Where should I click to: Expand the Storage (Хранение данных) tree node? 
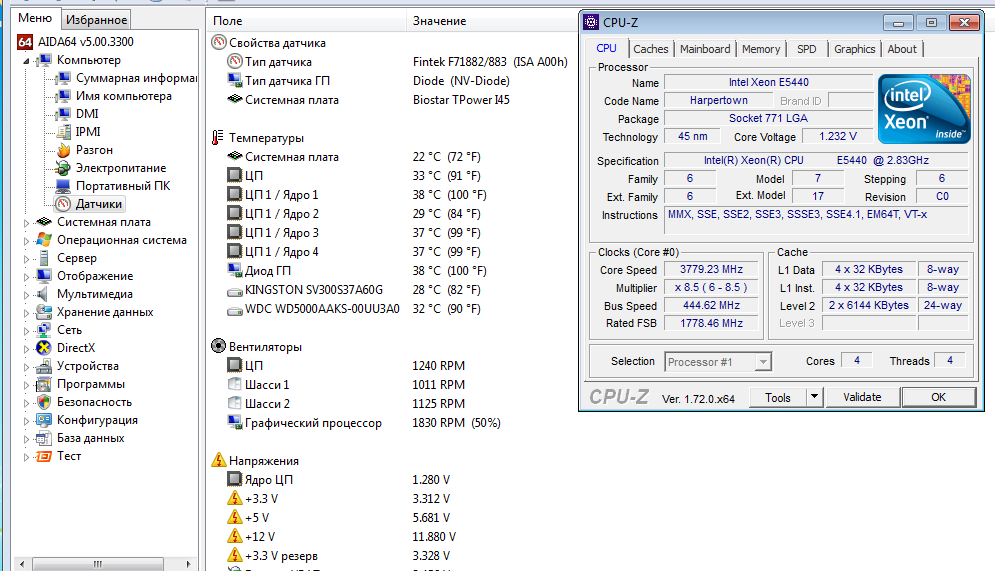(x=27, y=312)
